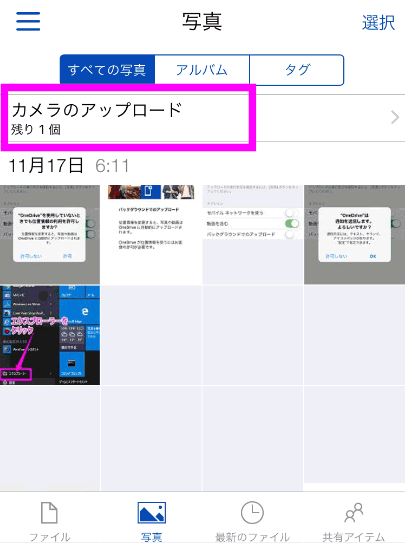
Task: Open Windows start menu screenshot thumbnail
Action: tap(50, 335)
